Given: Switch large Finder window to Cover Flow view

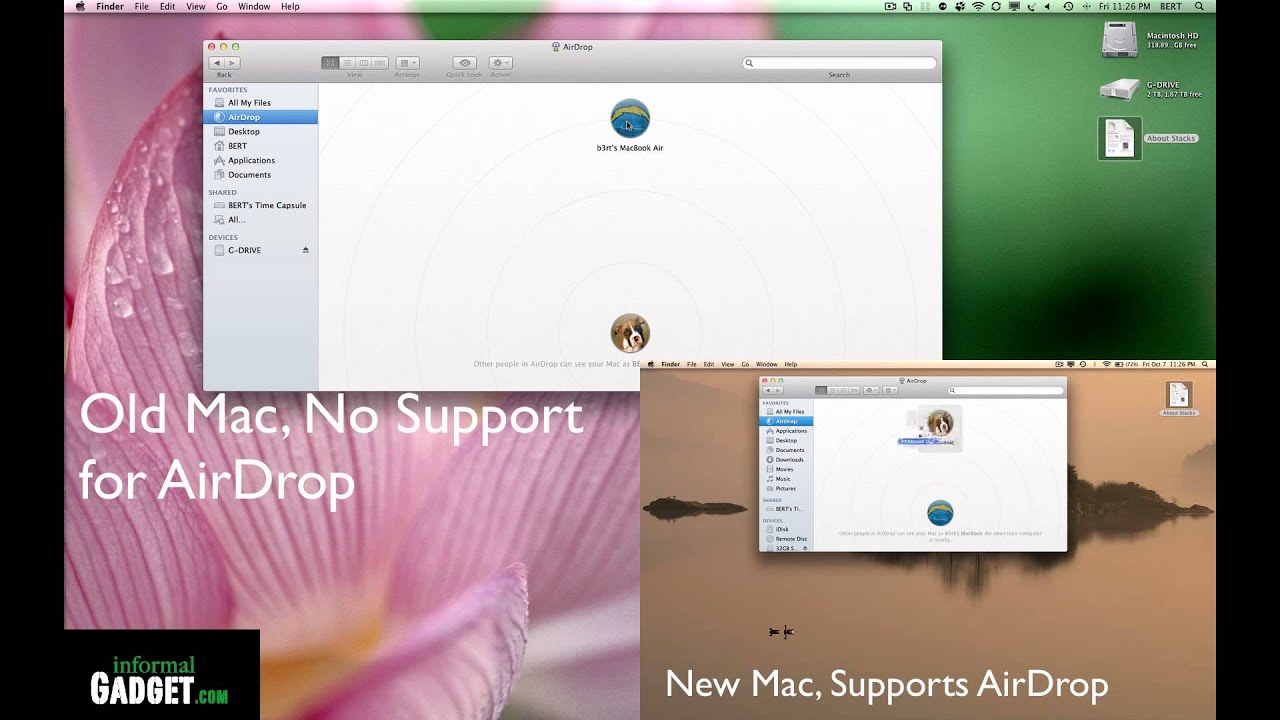Looking at the screenshot, I should 380,63.
